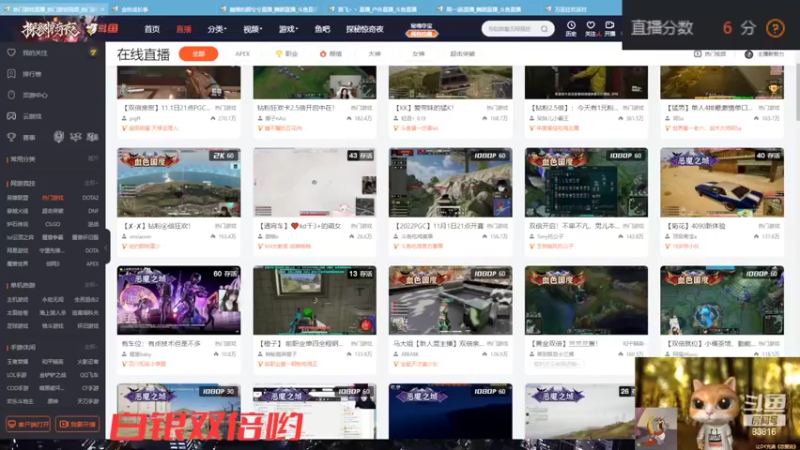Expand 全部 next to 手游休闲
The image size is (800, 450).
tap(91, 347)
